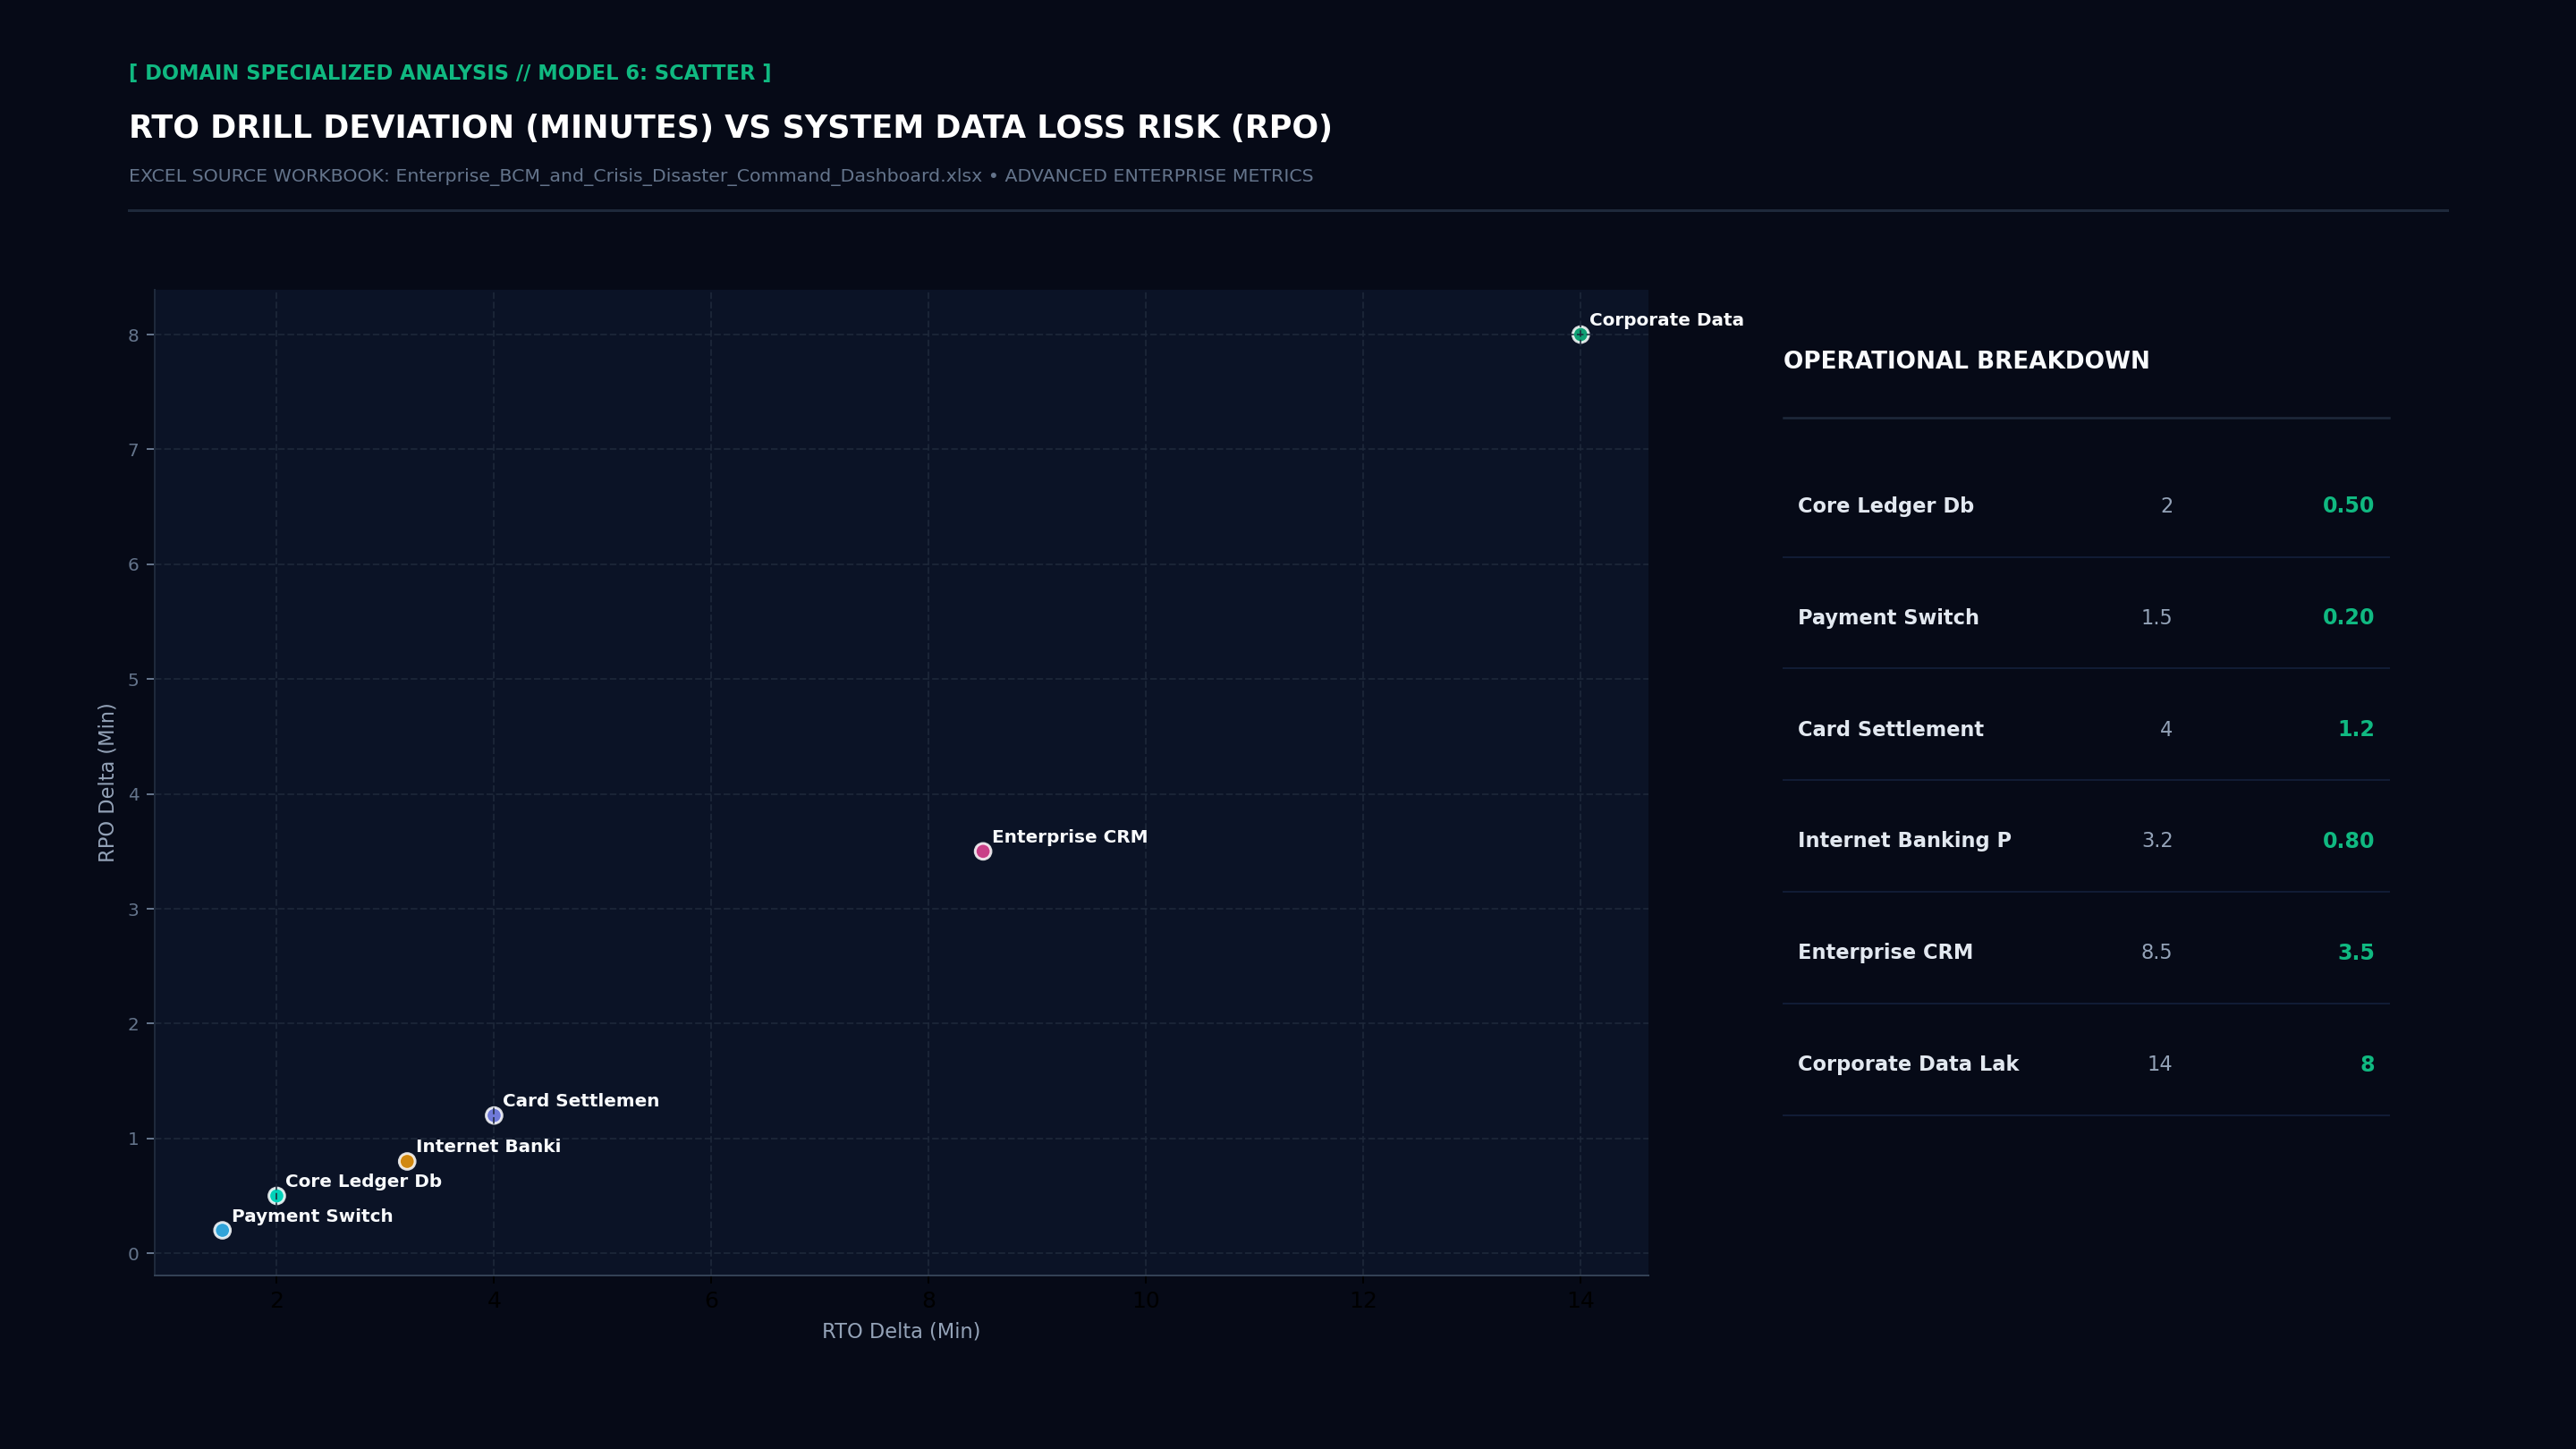This screenshot has width=2576, height=1449.
Task: Select Payment Switch in the breakdown table
Action: pyautogui.click(x=1888, y=618)
